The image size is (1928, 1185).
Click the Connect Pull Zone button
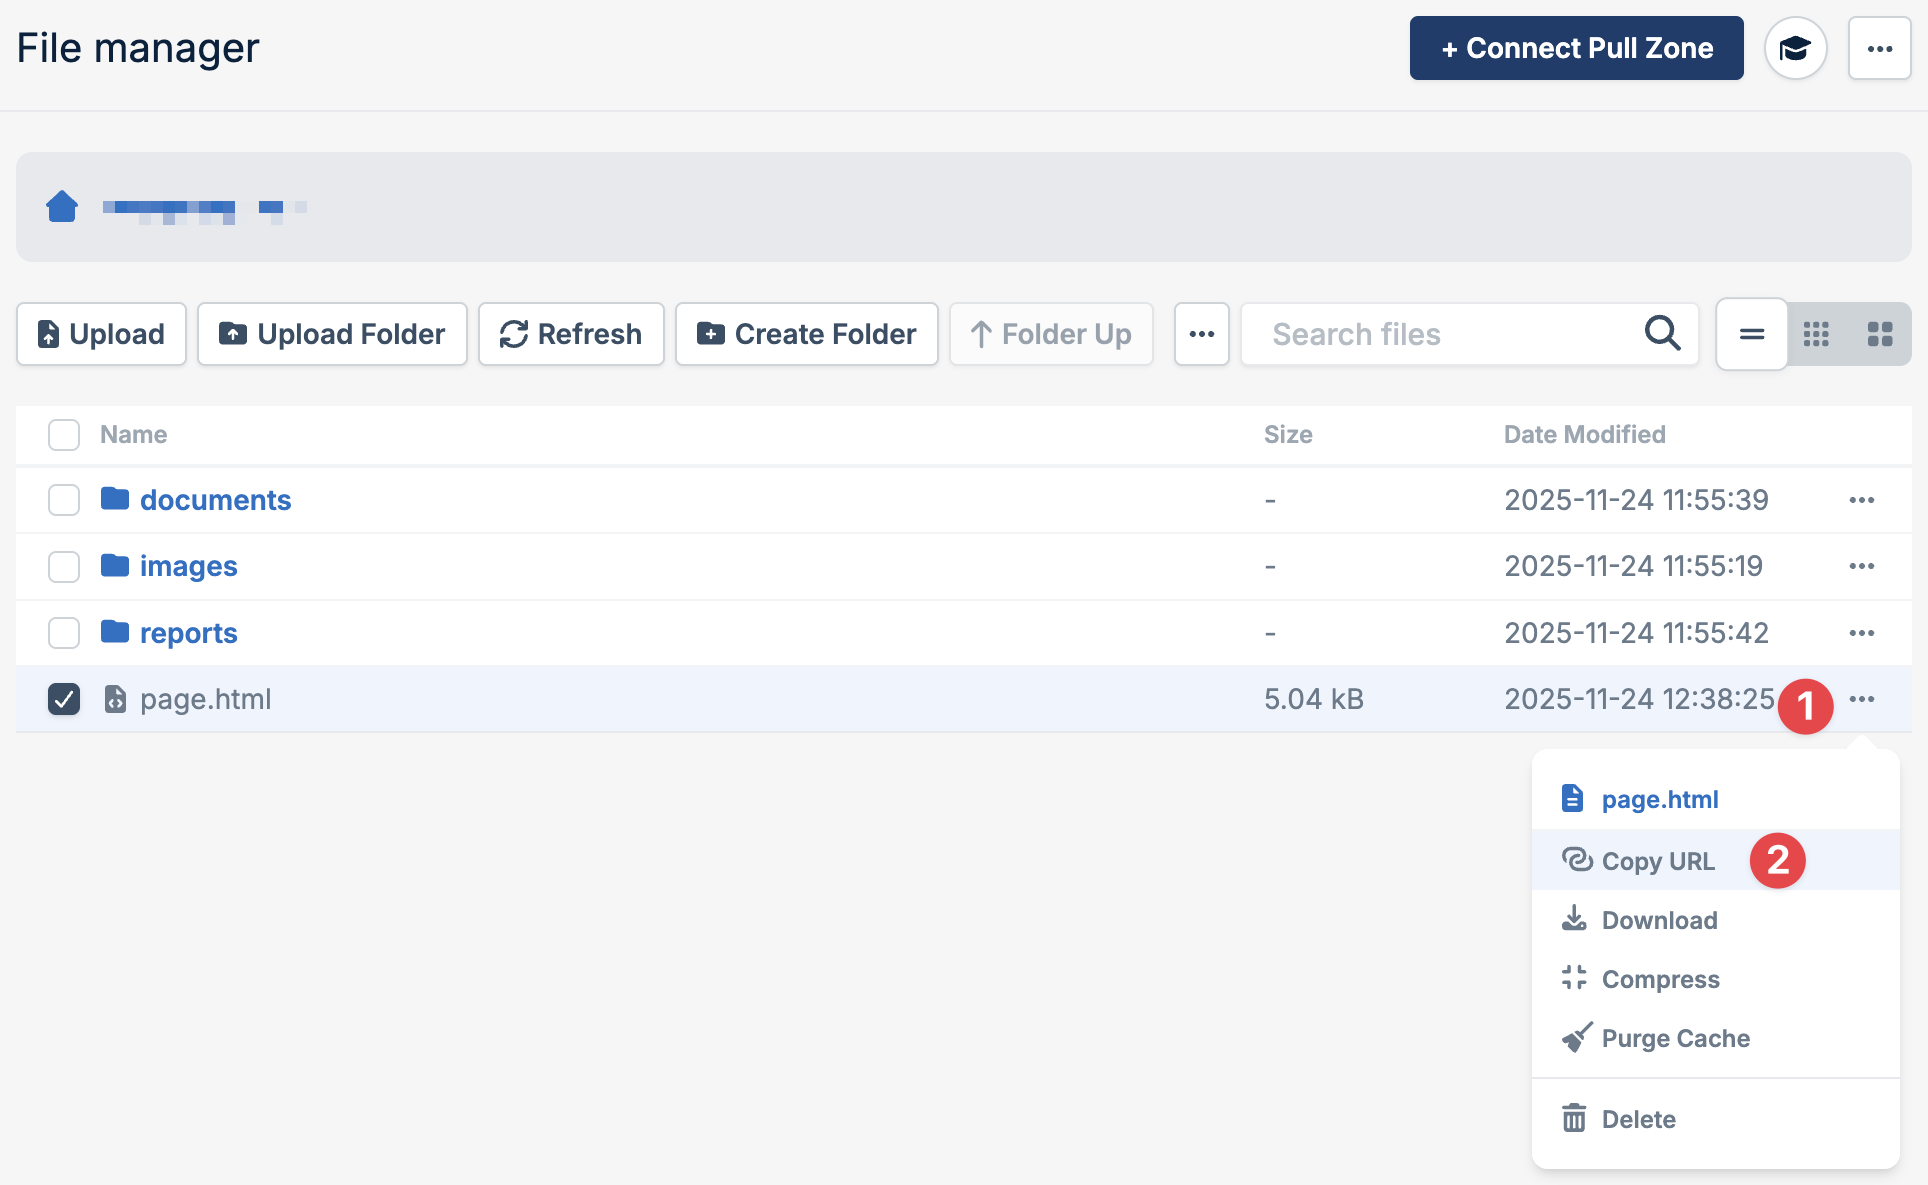(1576, 47)
